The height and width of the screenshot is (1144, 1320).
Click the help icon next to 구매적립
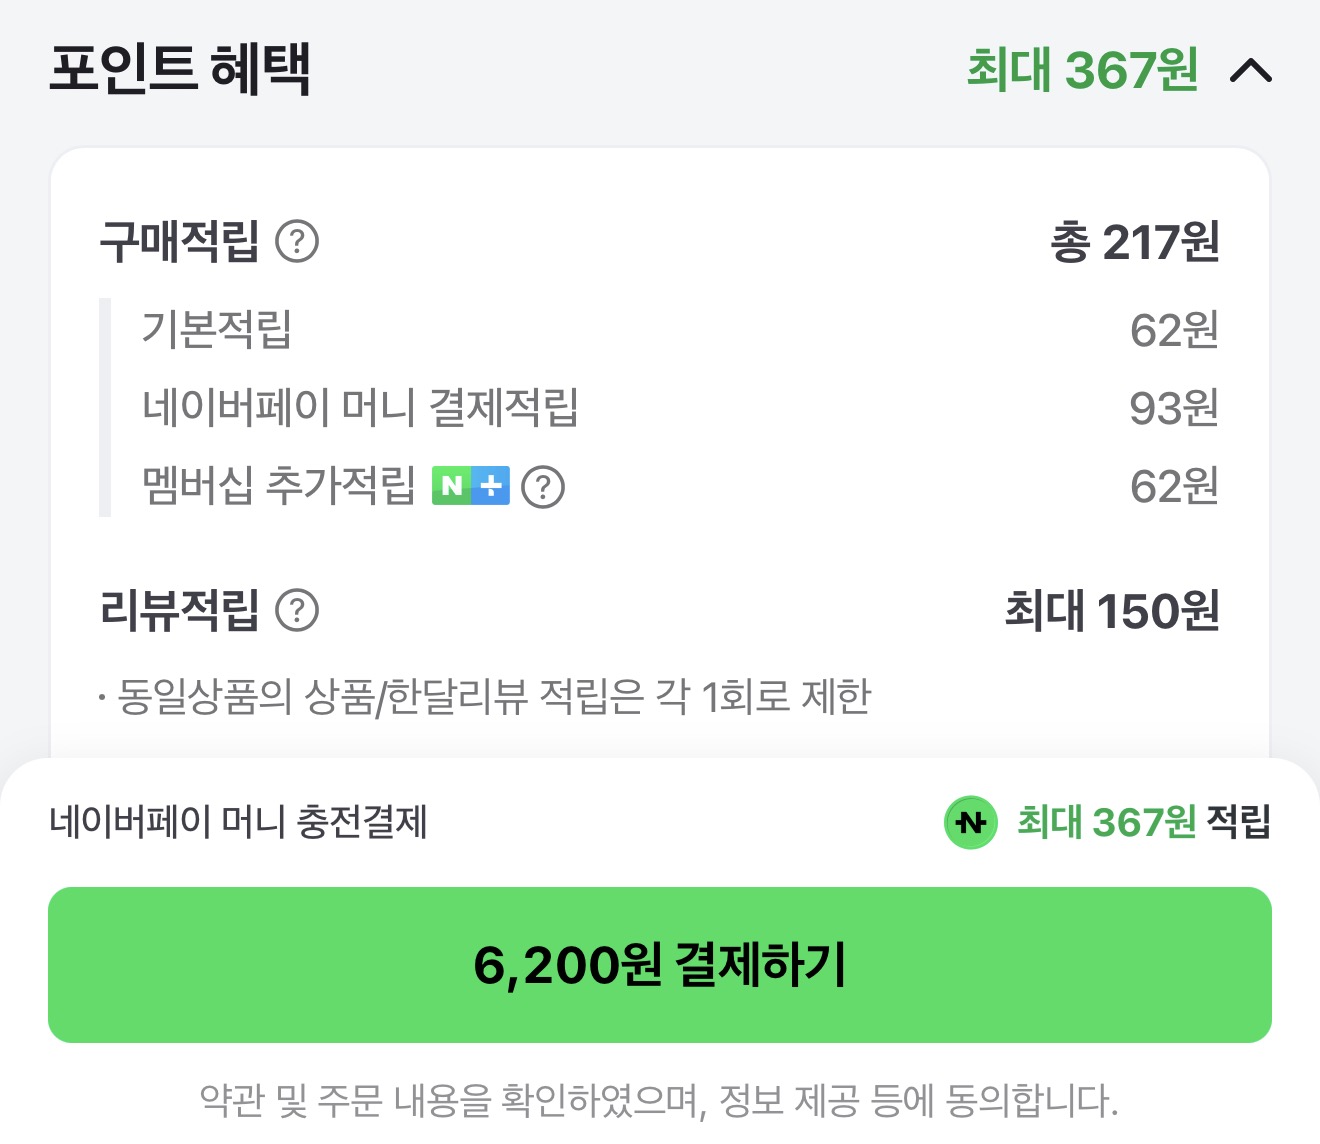coord(297,241)
